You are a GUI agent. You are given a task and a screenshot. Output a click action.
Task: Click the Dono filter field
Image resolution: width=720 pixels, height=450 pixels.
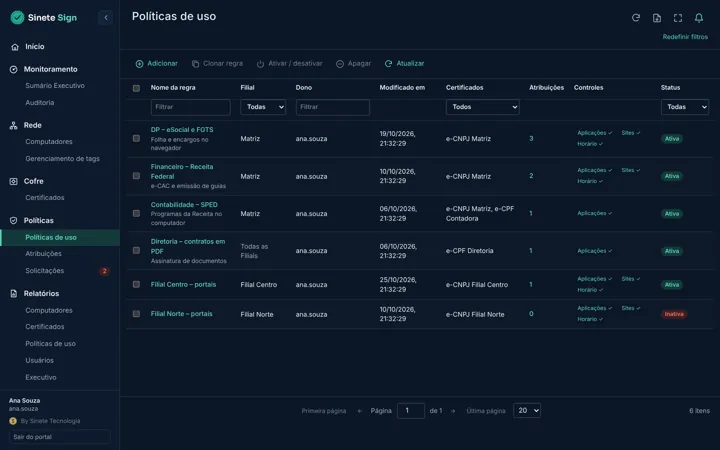(x=332, y=107)
